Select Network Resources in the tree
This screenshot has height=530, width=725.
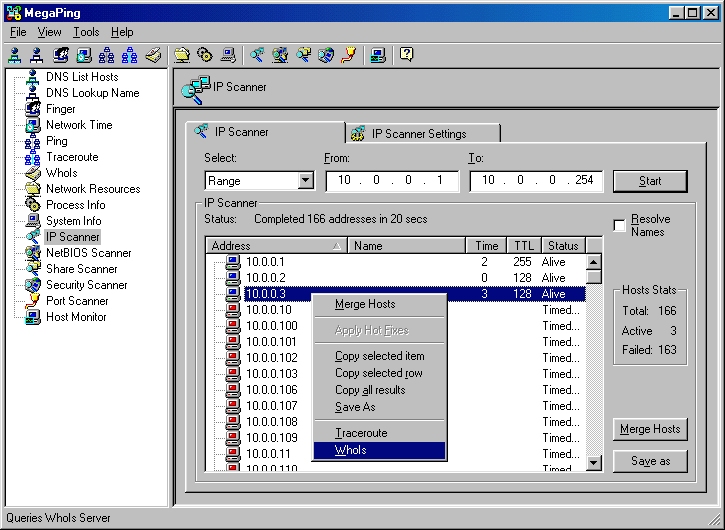point(93,189)
